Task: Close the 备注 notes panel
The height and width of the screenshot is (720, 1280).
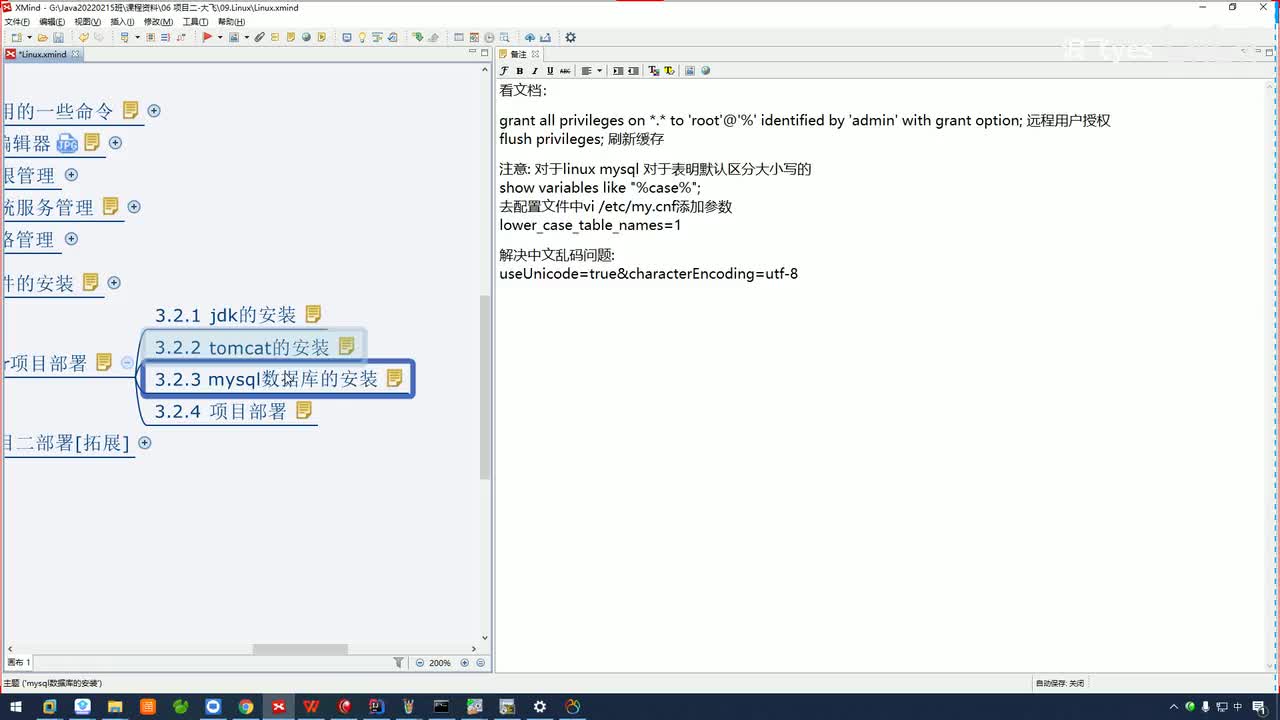Action: (x=535, y=54)
